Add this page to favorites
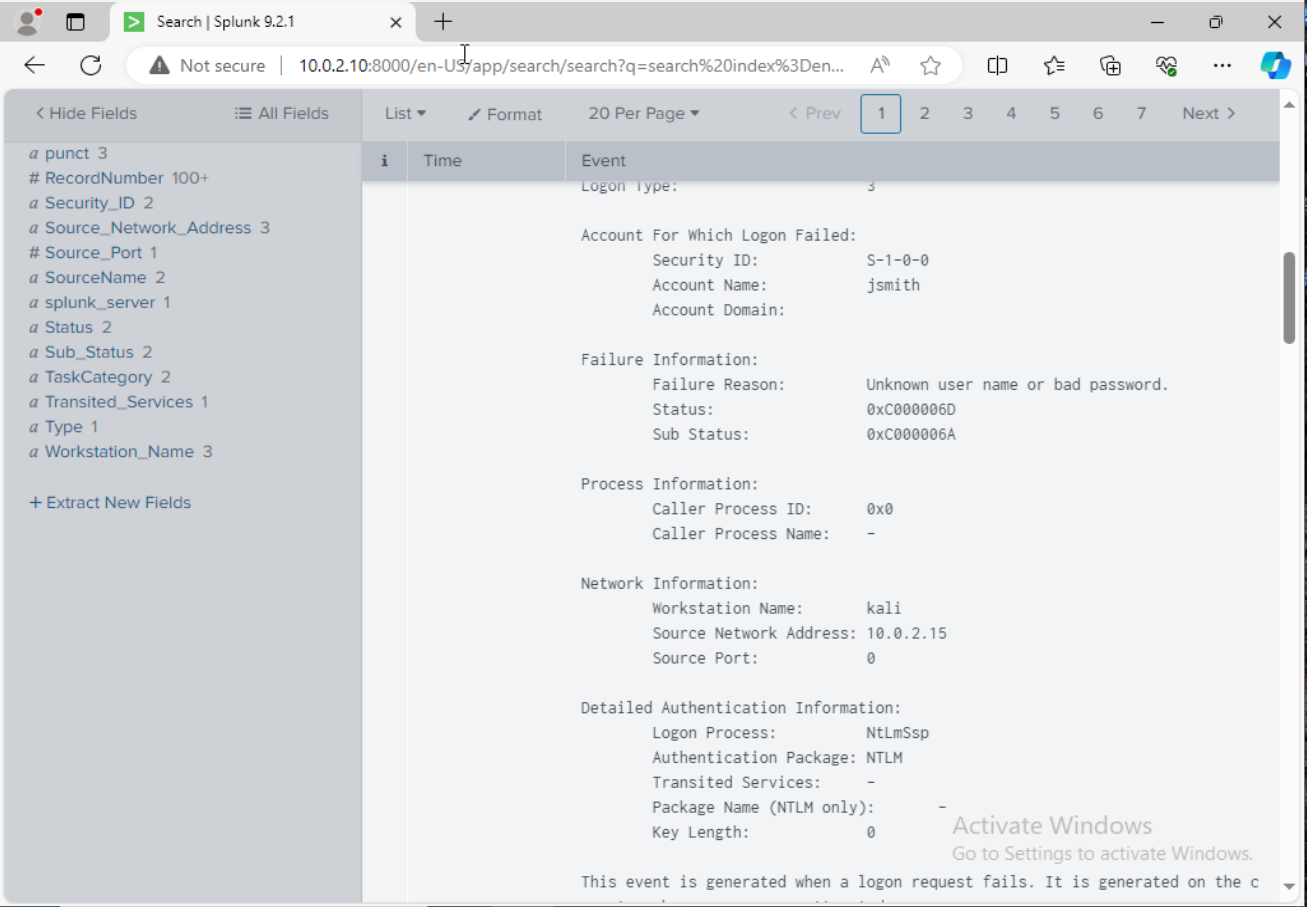 930,65
